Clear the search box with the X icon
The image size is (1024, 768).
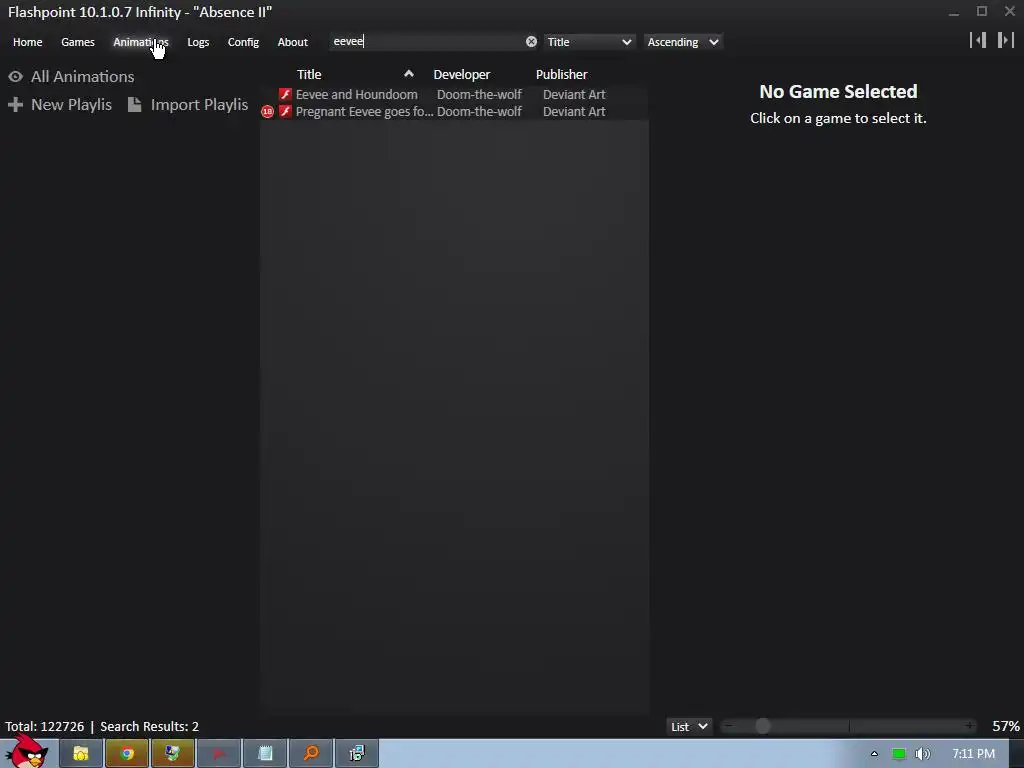pos(531,42)
